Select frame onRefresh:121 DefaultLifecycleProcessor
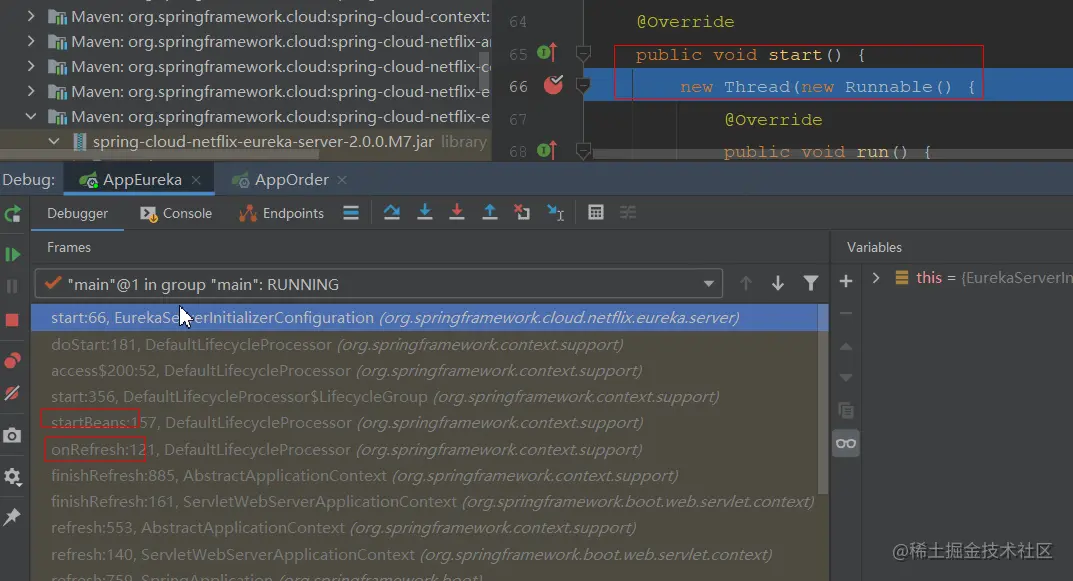The height and width of the screenshot is (581, 1073). (424, 450)
